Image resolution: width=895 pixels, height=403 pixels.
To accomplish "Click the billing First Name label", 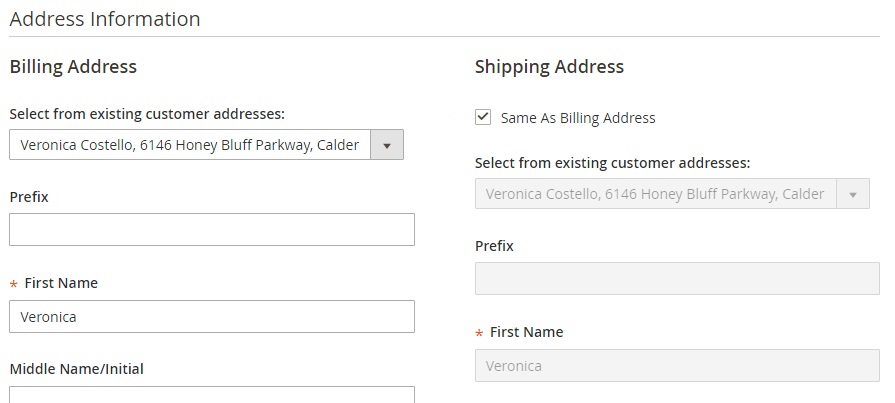I will click(x=61, y=283).
